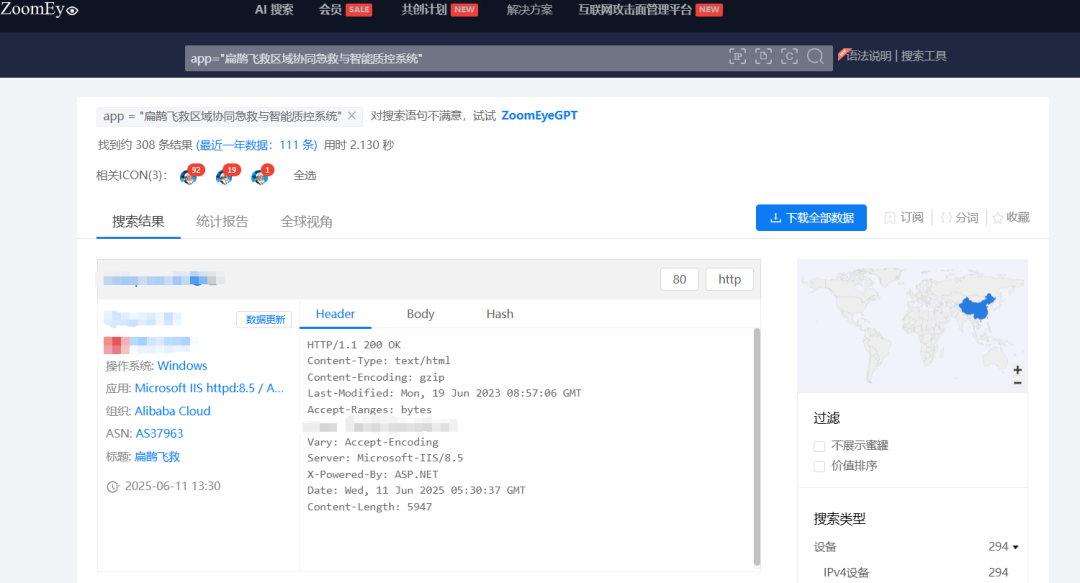Click the port 80 tag
Screen dimensions: 1080x583
(x=679, y=279)
